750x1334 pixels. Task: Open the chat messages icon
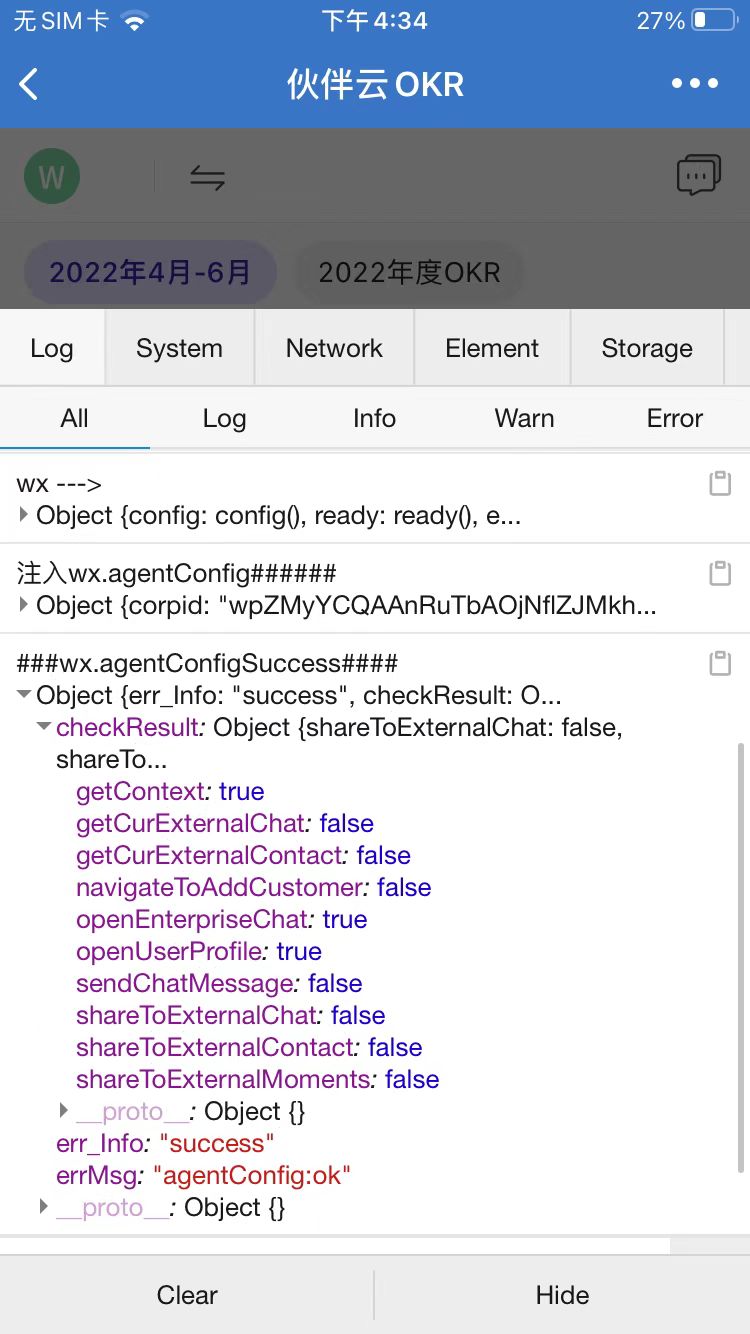click(x=698, y=176)
